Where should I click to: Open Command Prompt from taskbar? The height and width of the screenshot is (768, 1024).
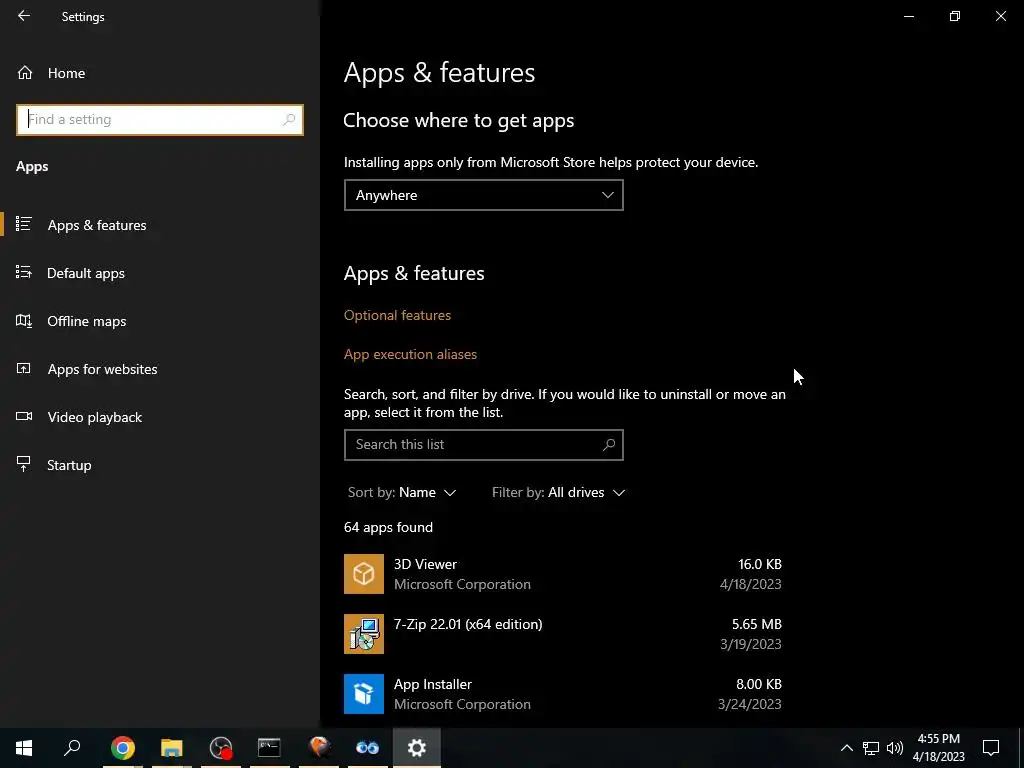coord(269,748)
